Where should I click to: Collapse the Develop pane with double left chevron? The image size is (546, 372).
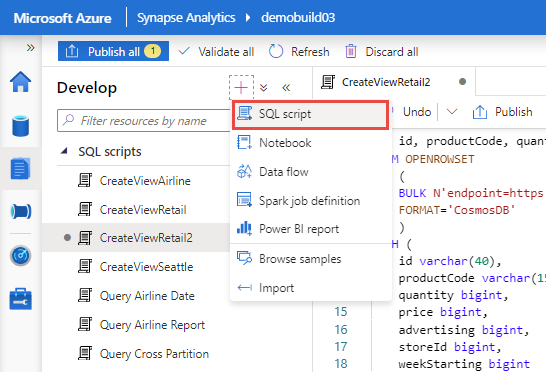coord(286,87)
